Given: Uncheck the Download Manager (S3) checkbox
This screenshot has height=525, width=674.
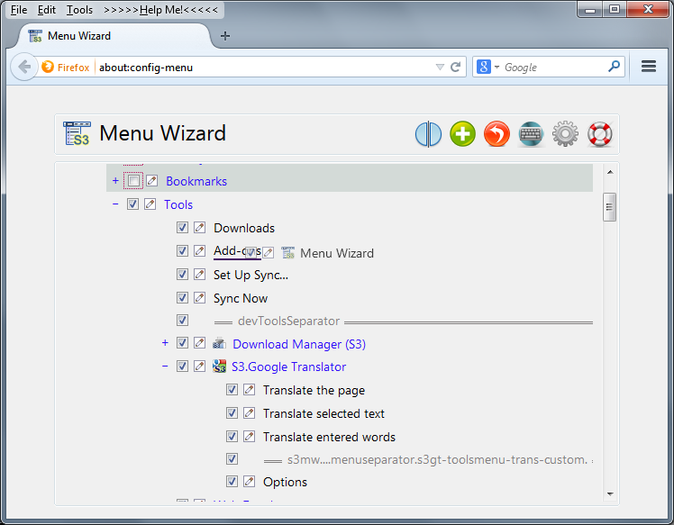Looking at the screenshot, I should (x=182, y=343).
